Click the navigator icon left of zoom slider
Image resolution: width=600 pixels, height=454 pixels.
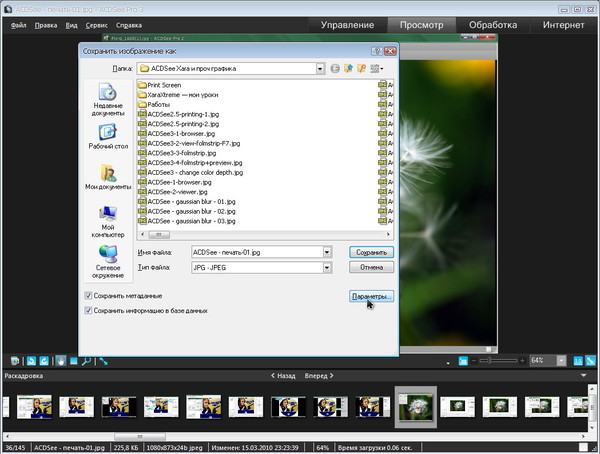point(463,361)
